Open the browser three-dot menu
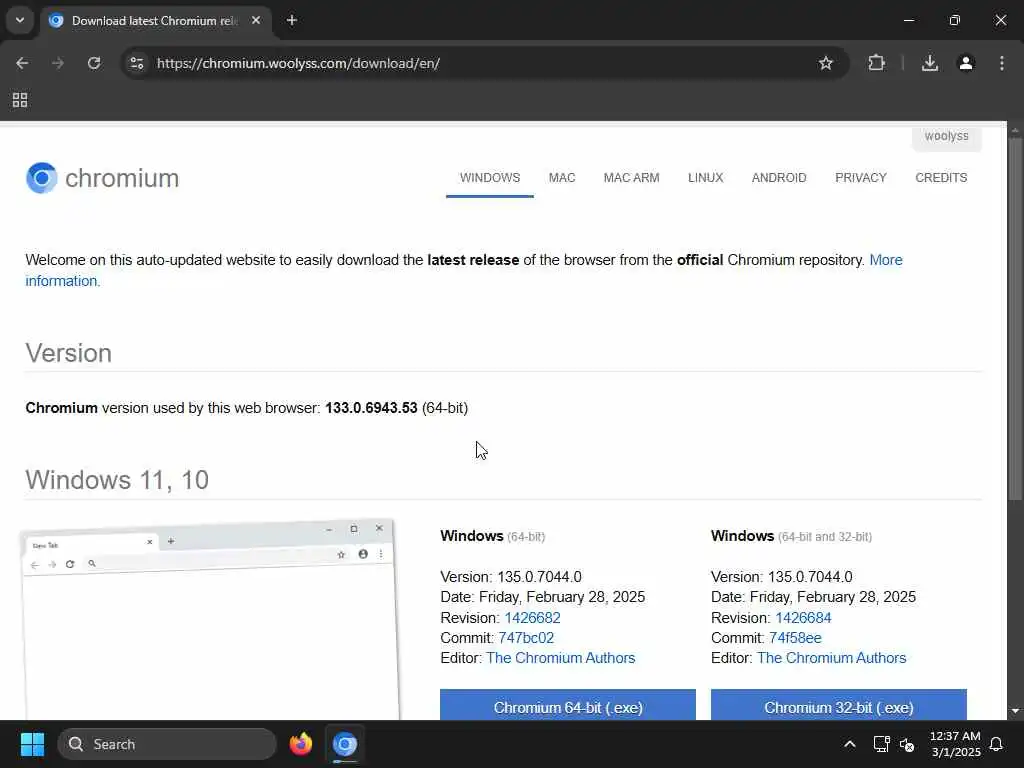Image resolution: width=1024 pixels, height=768 pixels. 1001,63
